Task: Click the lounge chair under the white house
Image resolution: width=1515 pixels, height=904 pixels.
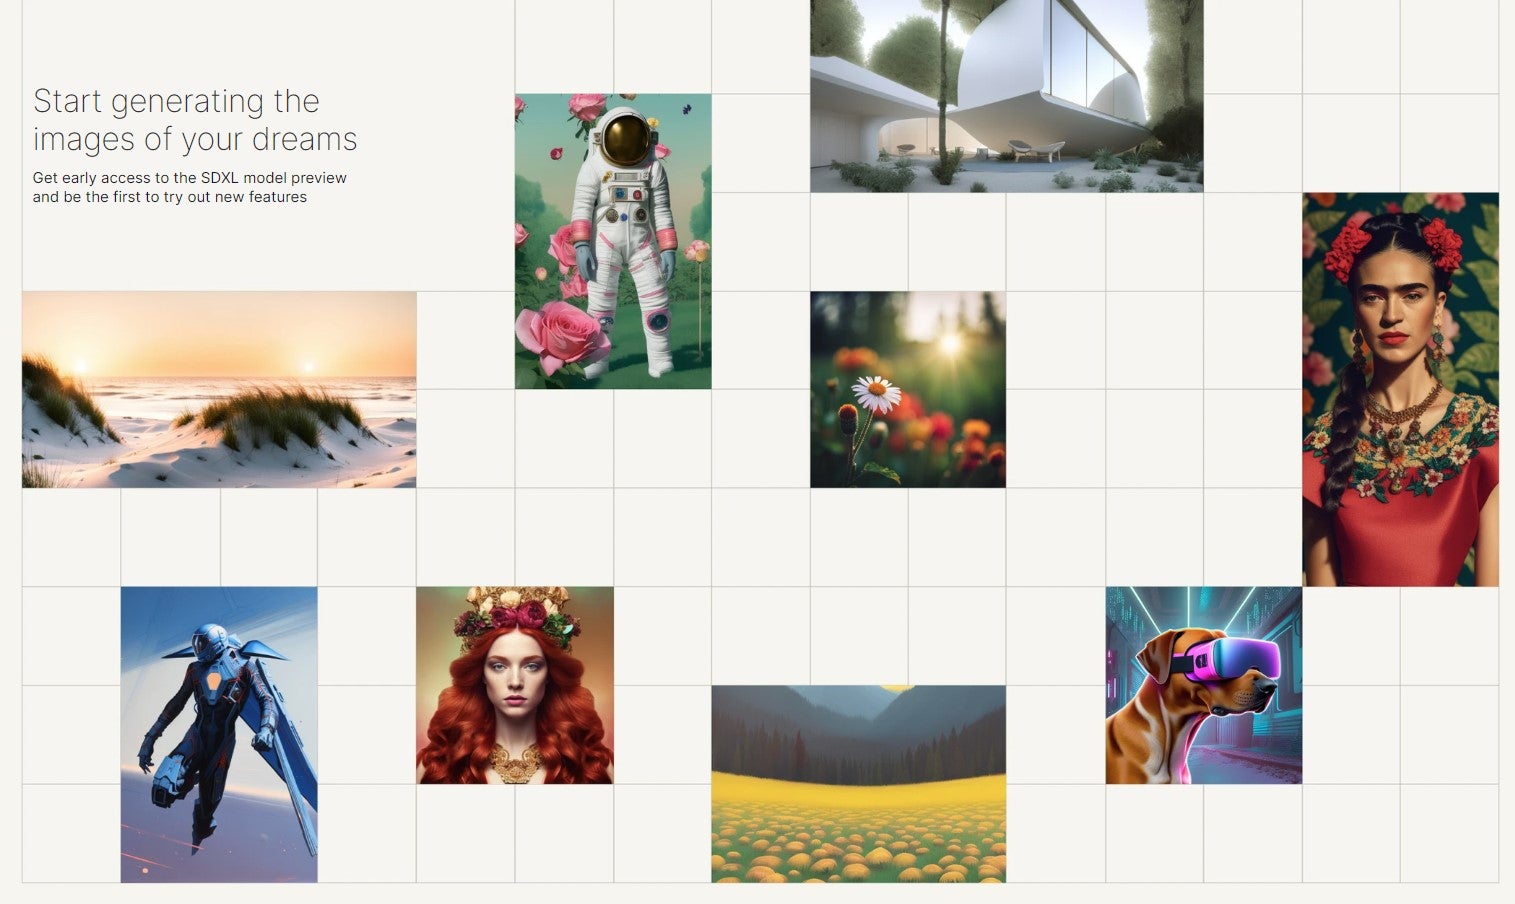Action: [x=1036, y=150]
